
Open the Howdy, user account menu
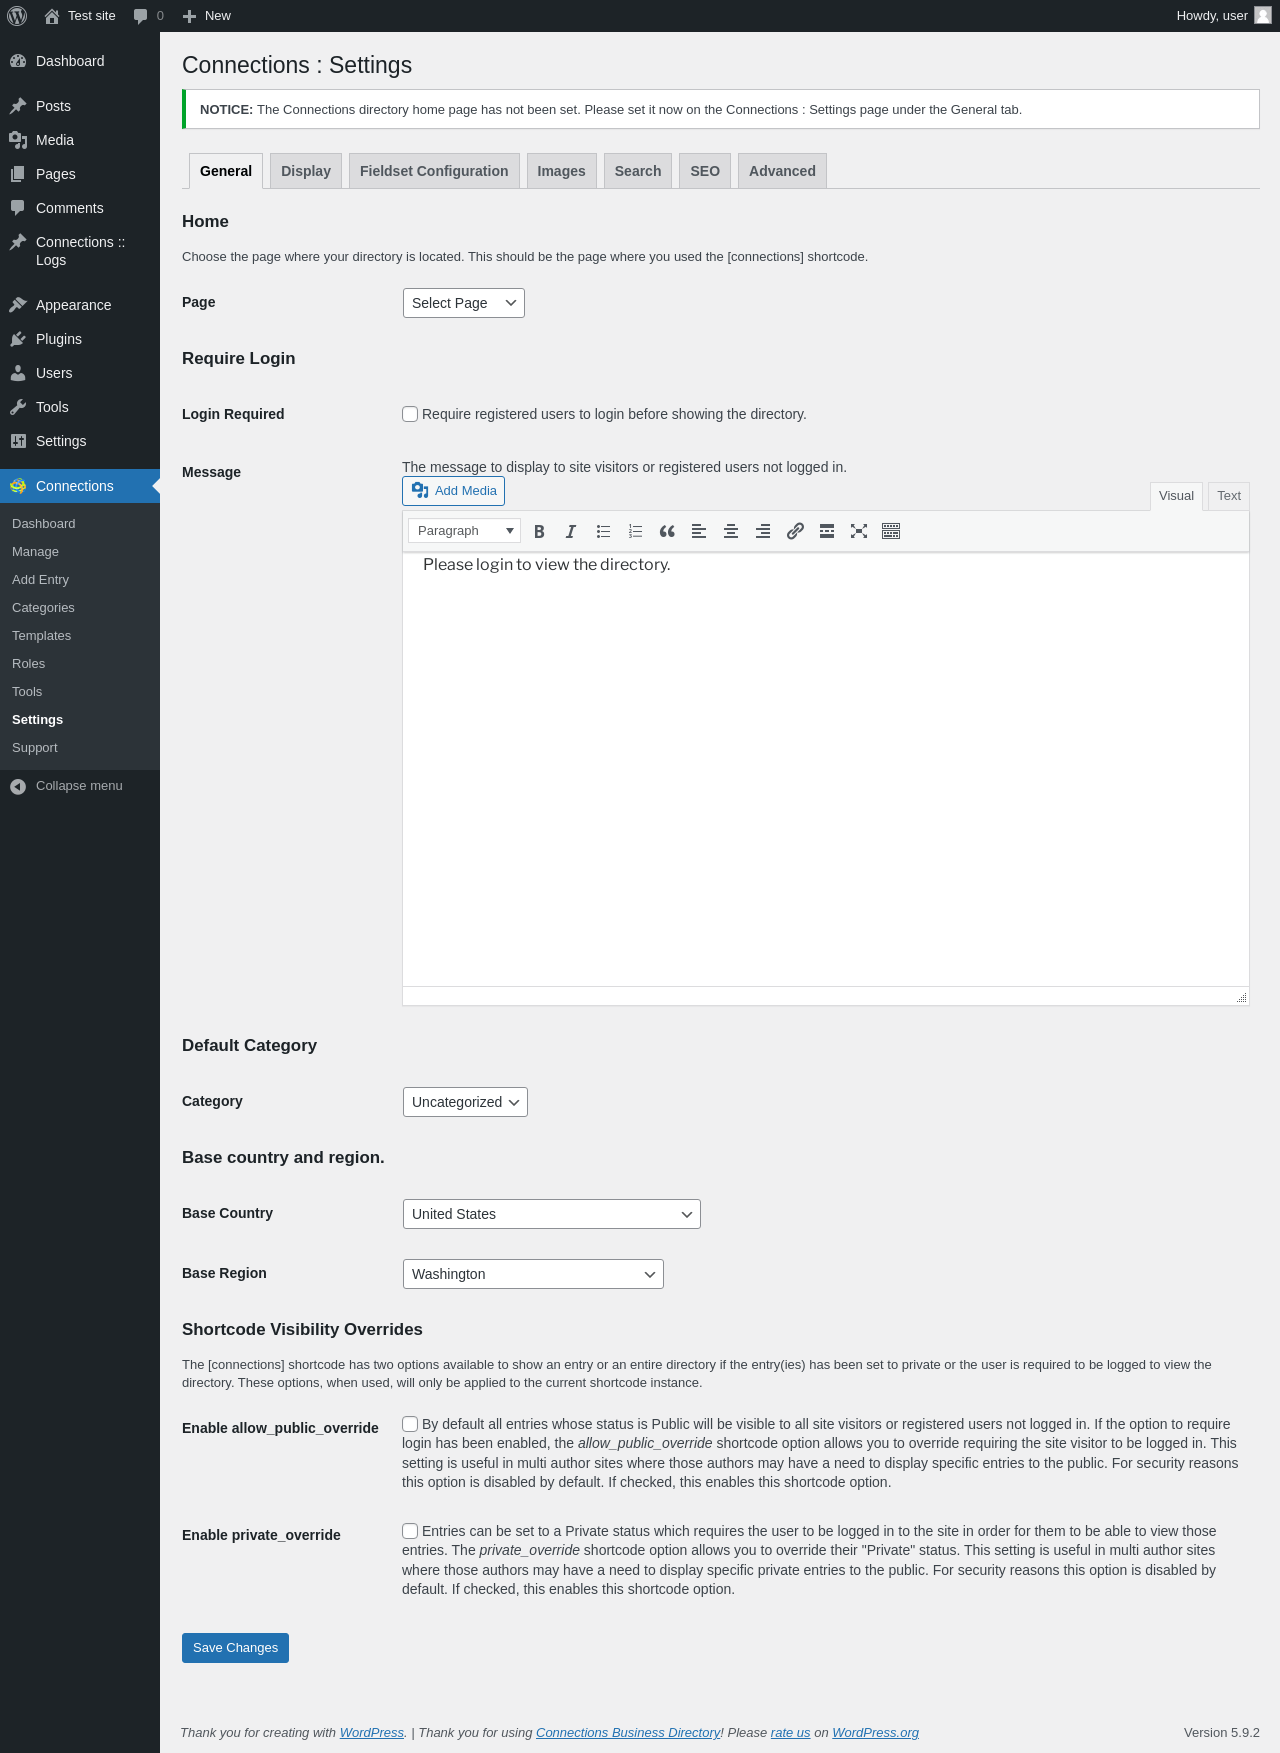(1223, 16)
